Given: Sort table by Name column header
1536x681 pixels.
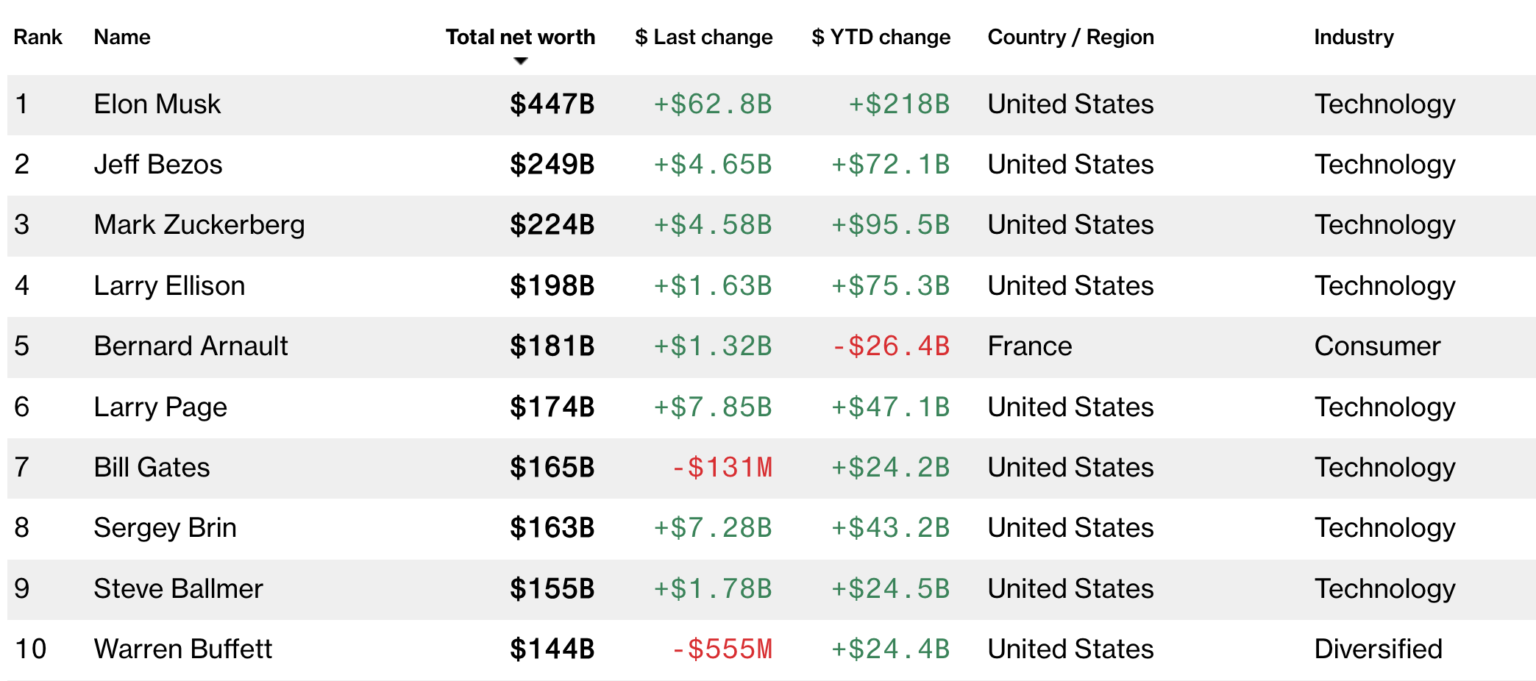Looking at the screenshot, I should [x=122, y=37].
